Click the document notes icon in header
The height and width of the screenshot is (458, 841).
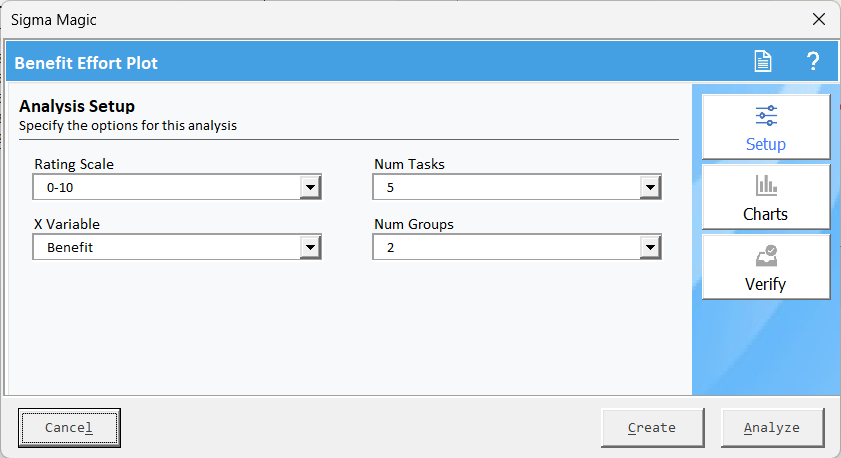click(763, 62)
